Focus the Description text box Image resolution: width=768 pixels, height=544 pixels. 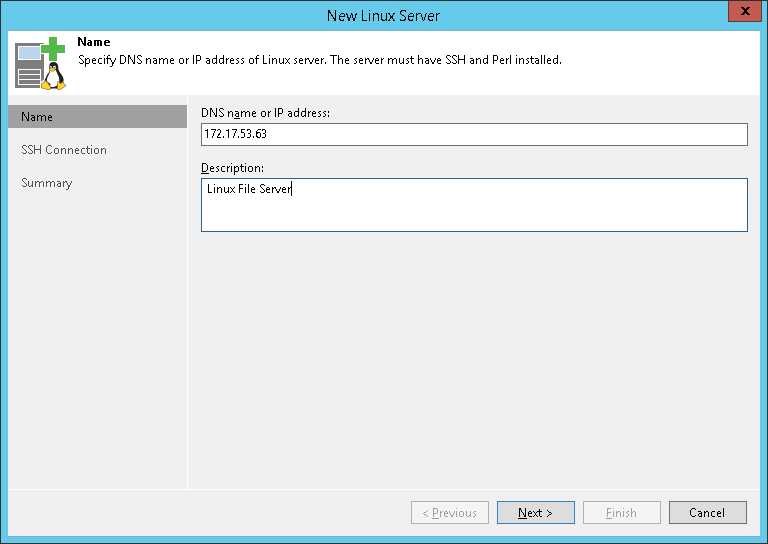[x=473, y=205]
